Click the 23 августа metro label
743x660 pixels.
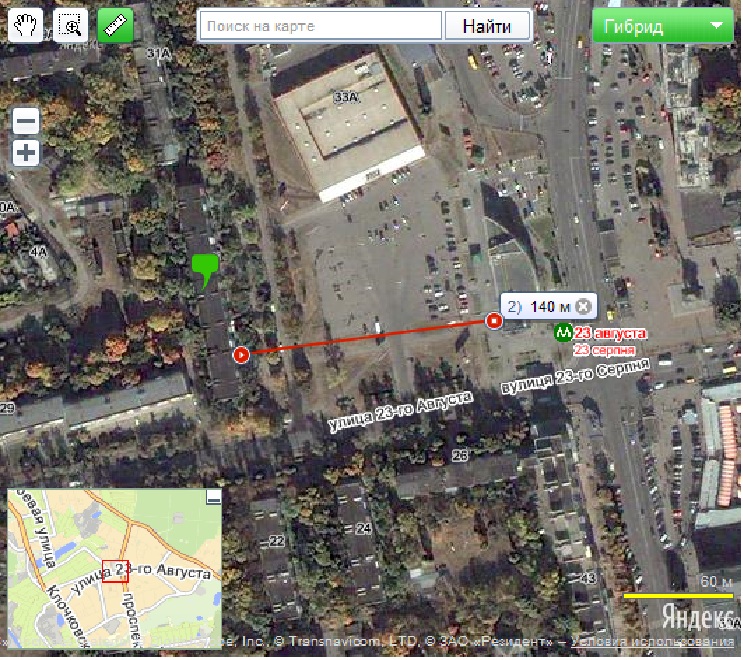pyautogui.click(x=610, y=334)
